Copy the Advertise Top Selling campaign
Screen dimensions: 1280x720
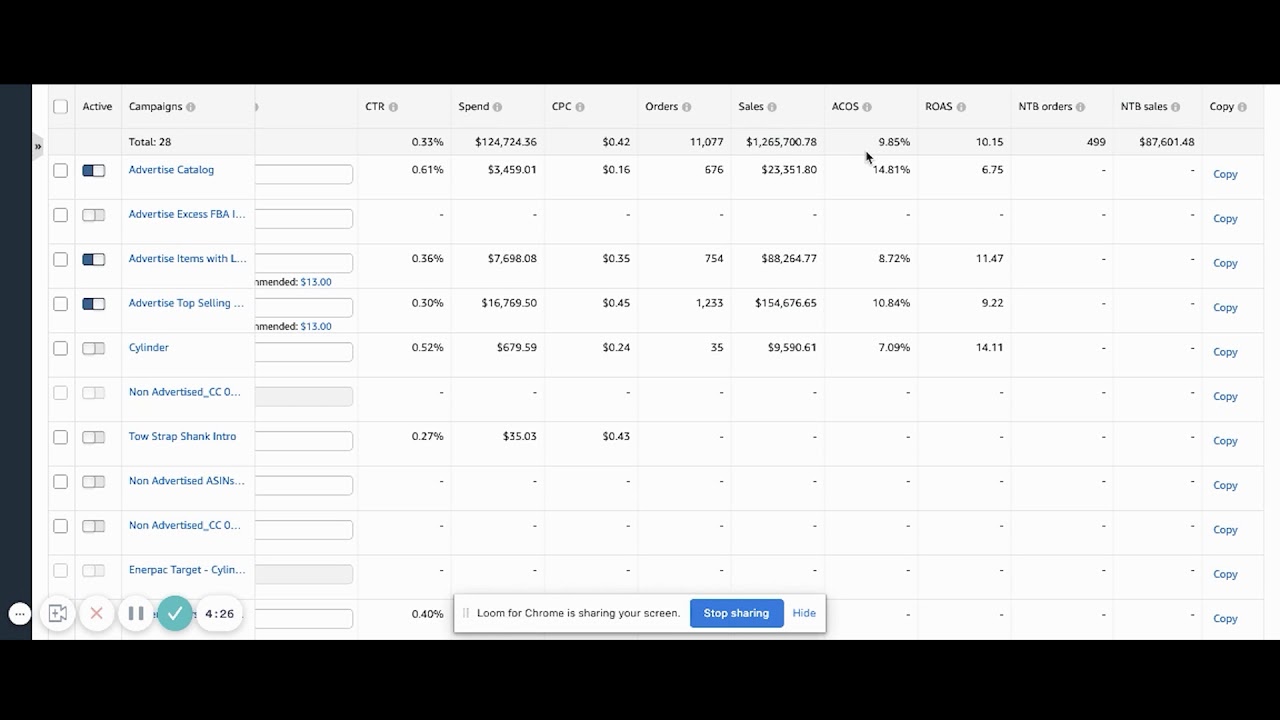[x=1225, y=308]
